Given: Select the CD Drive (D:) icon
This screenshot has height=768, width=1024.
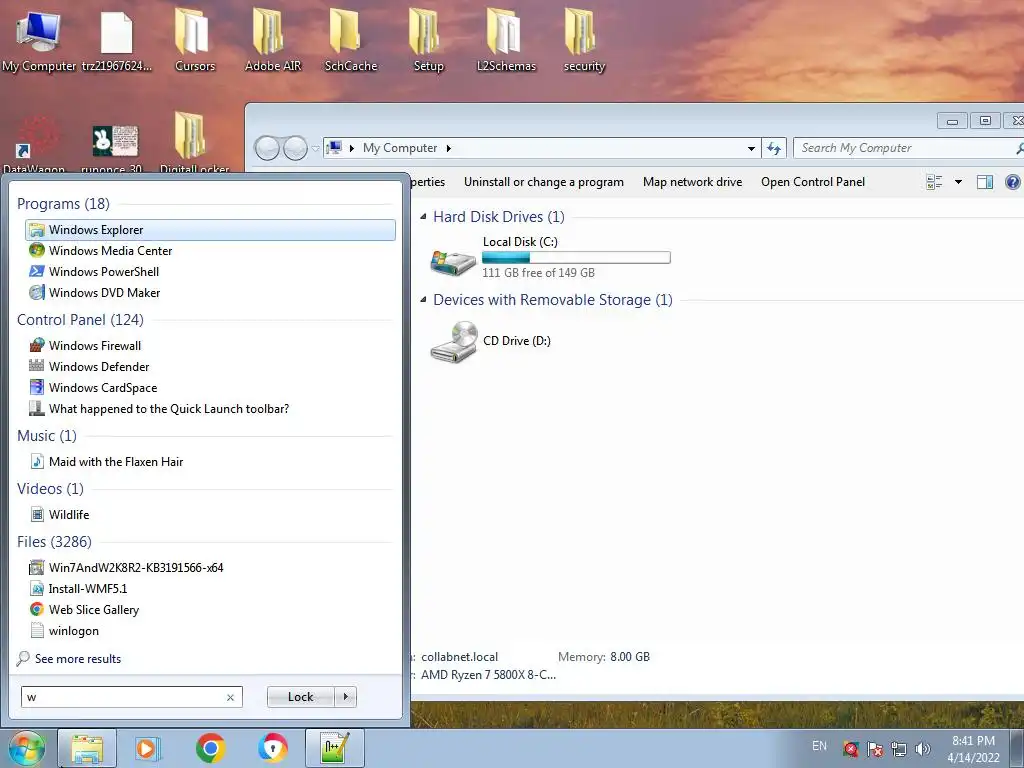Looking at the screenshot, I should coord(453,341).
